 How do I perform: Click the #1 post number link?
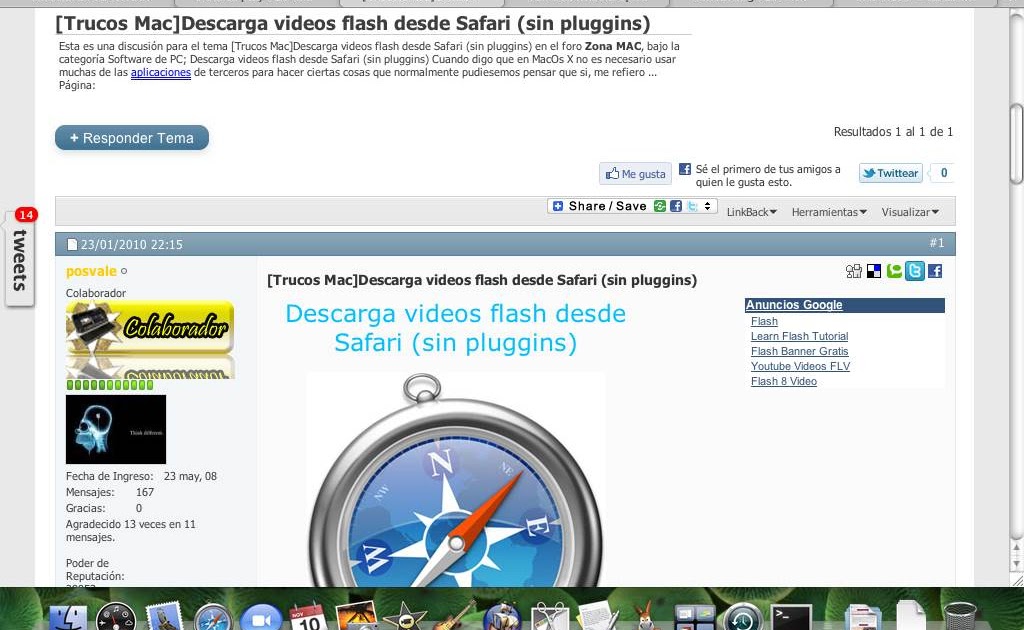936,243
